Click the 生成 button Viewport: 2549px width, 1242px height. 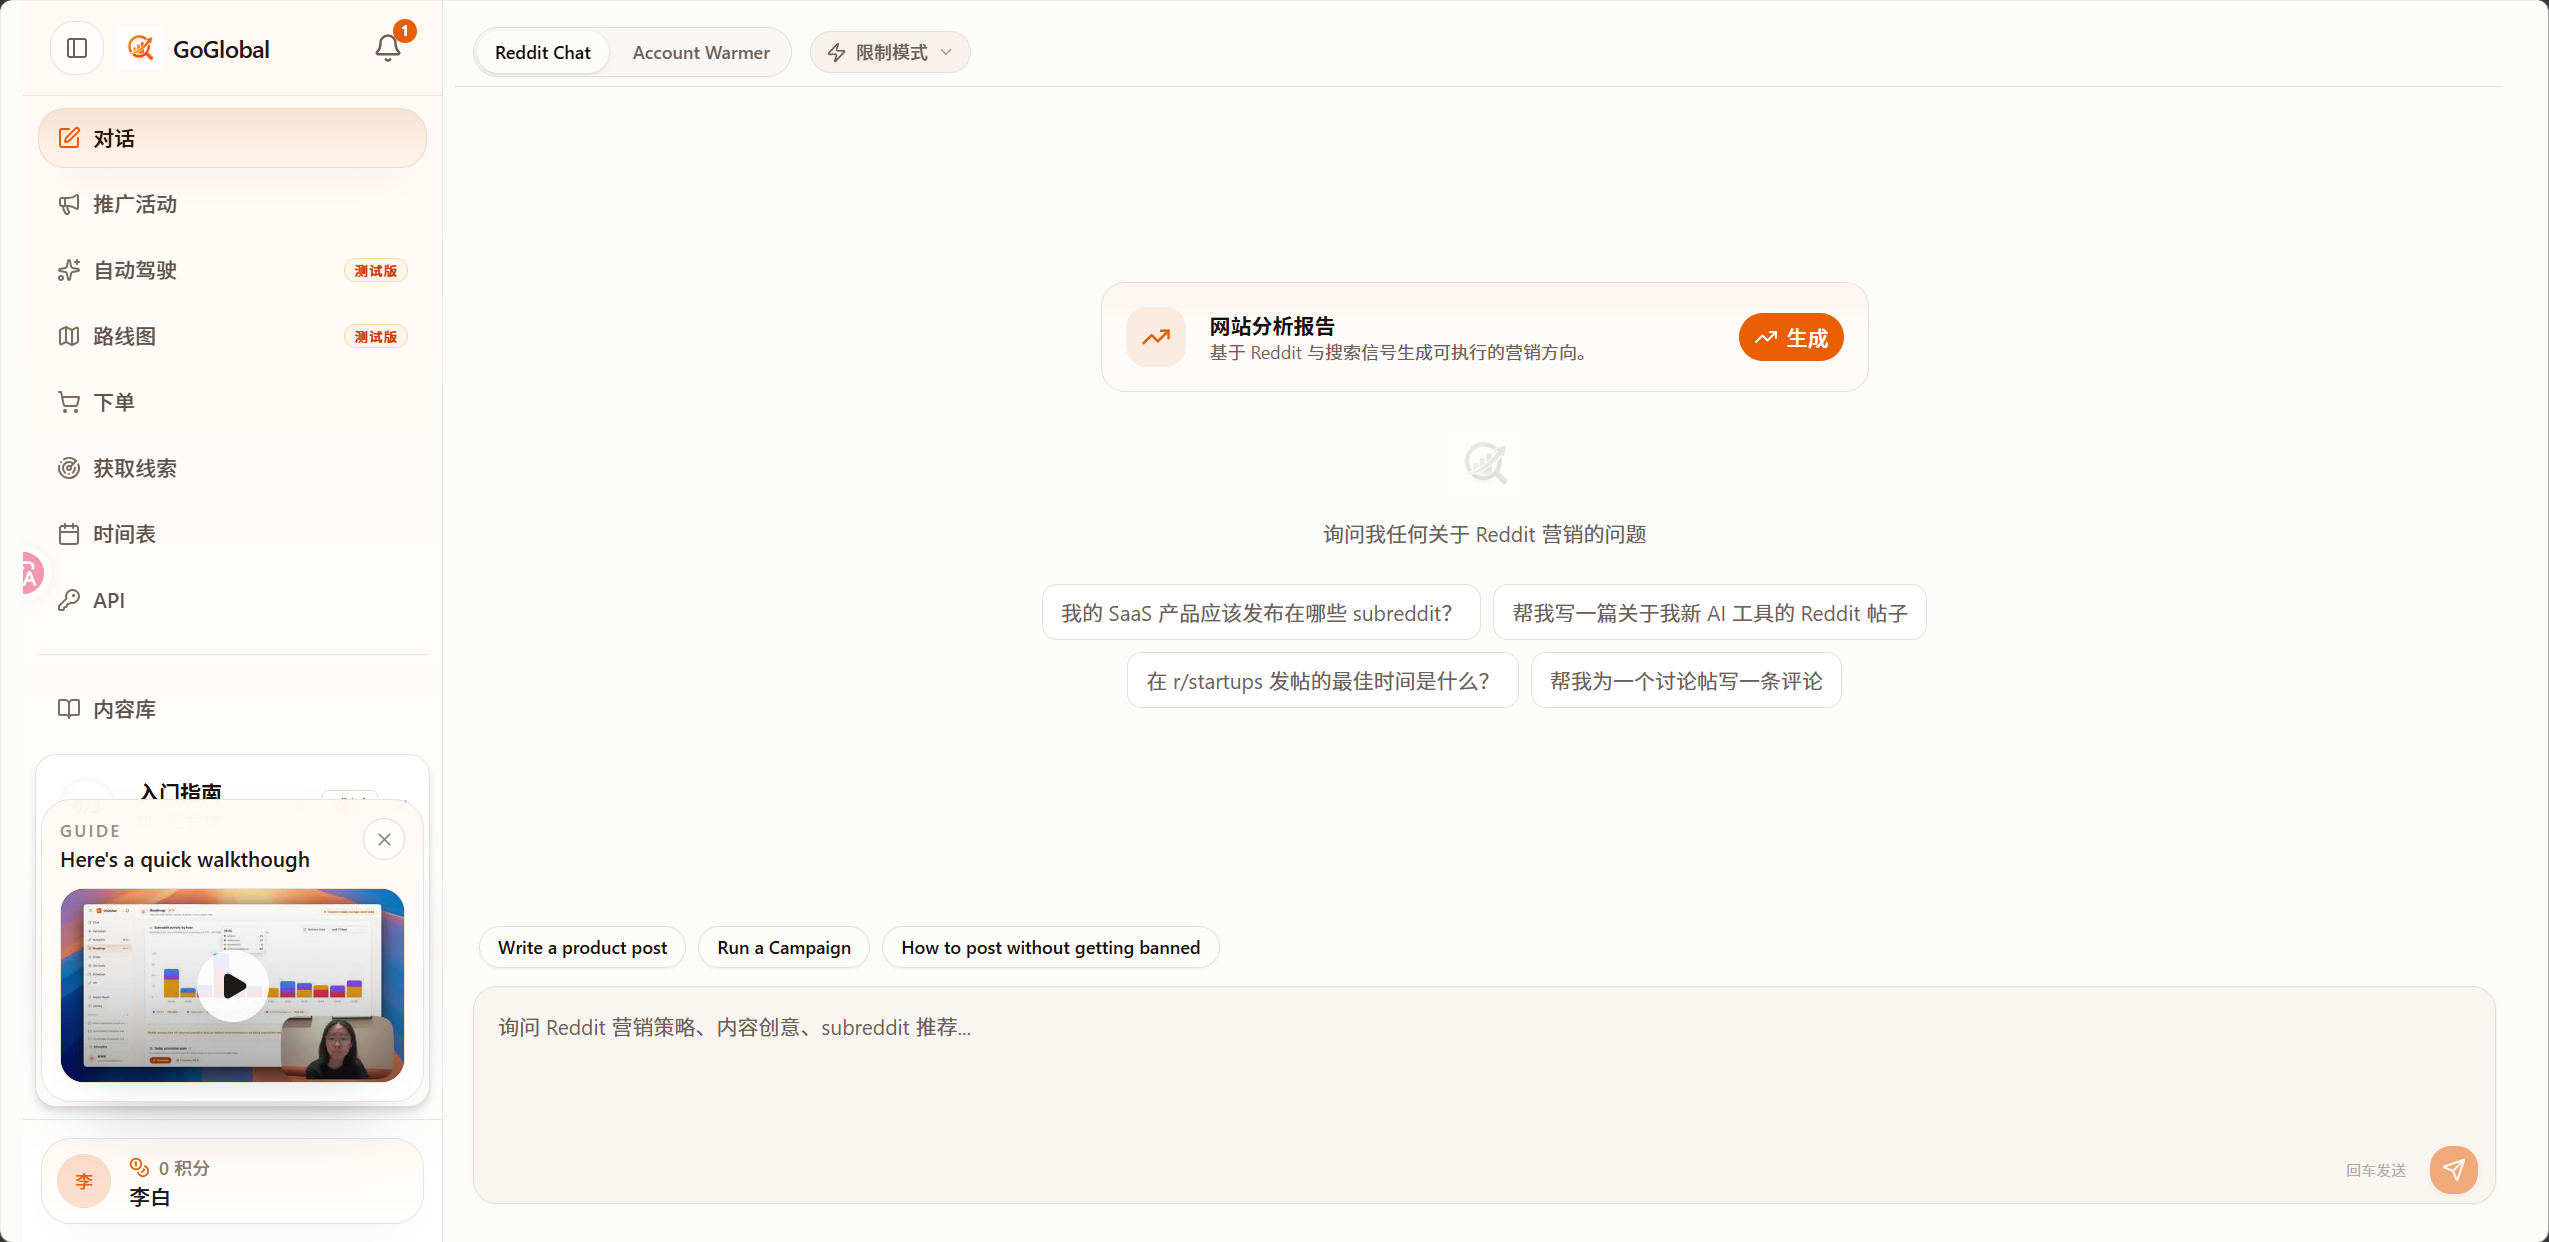click(x=1791, y=337)
